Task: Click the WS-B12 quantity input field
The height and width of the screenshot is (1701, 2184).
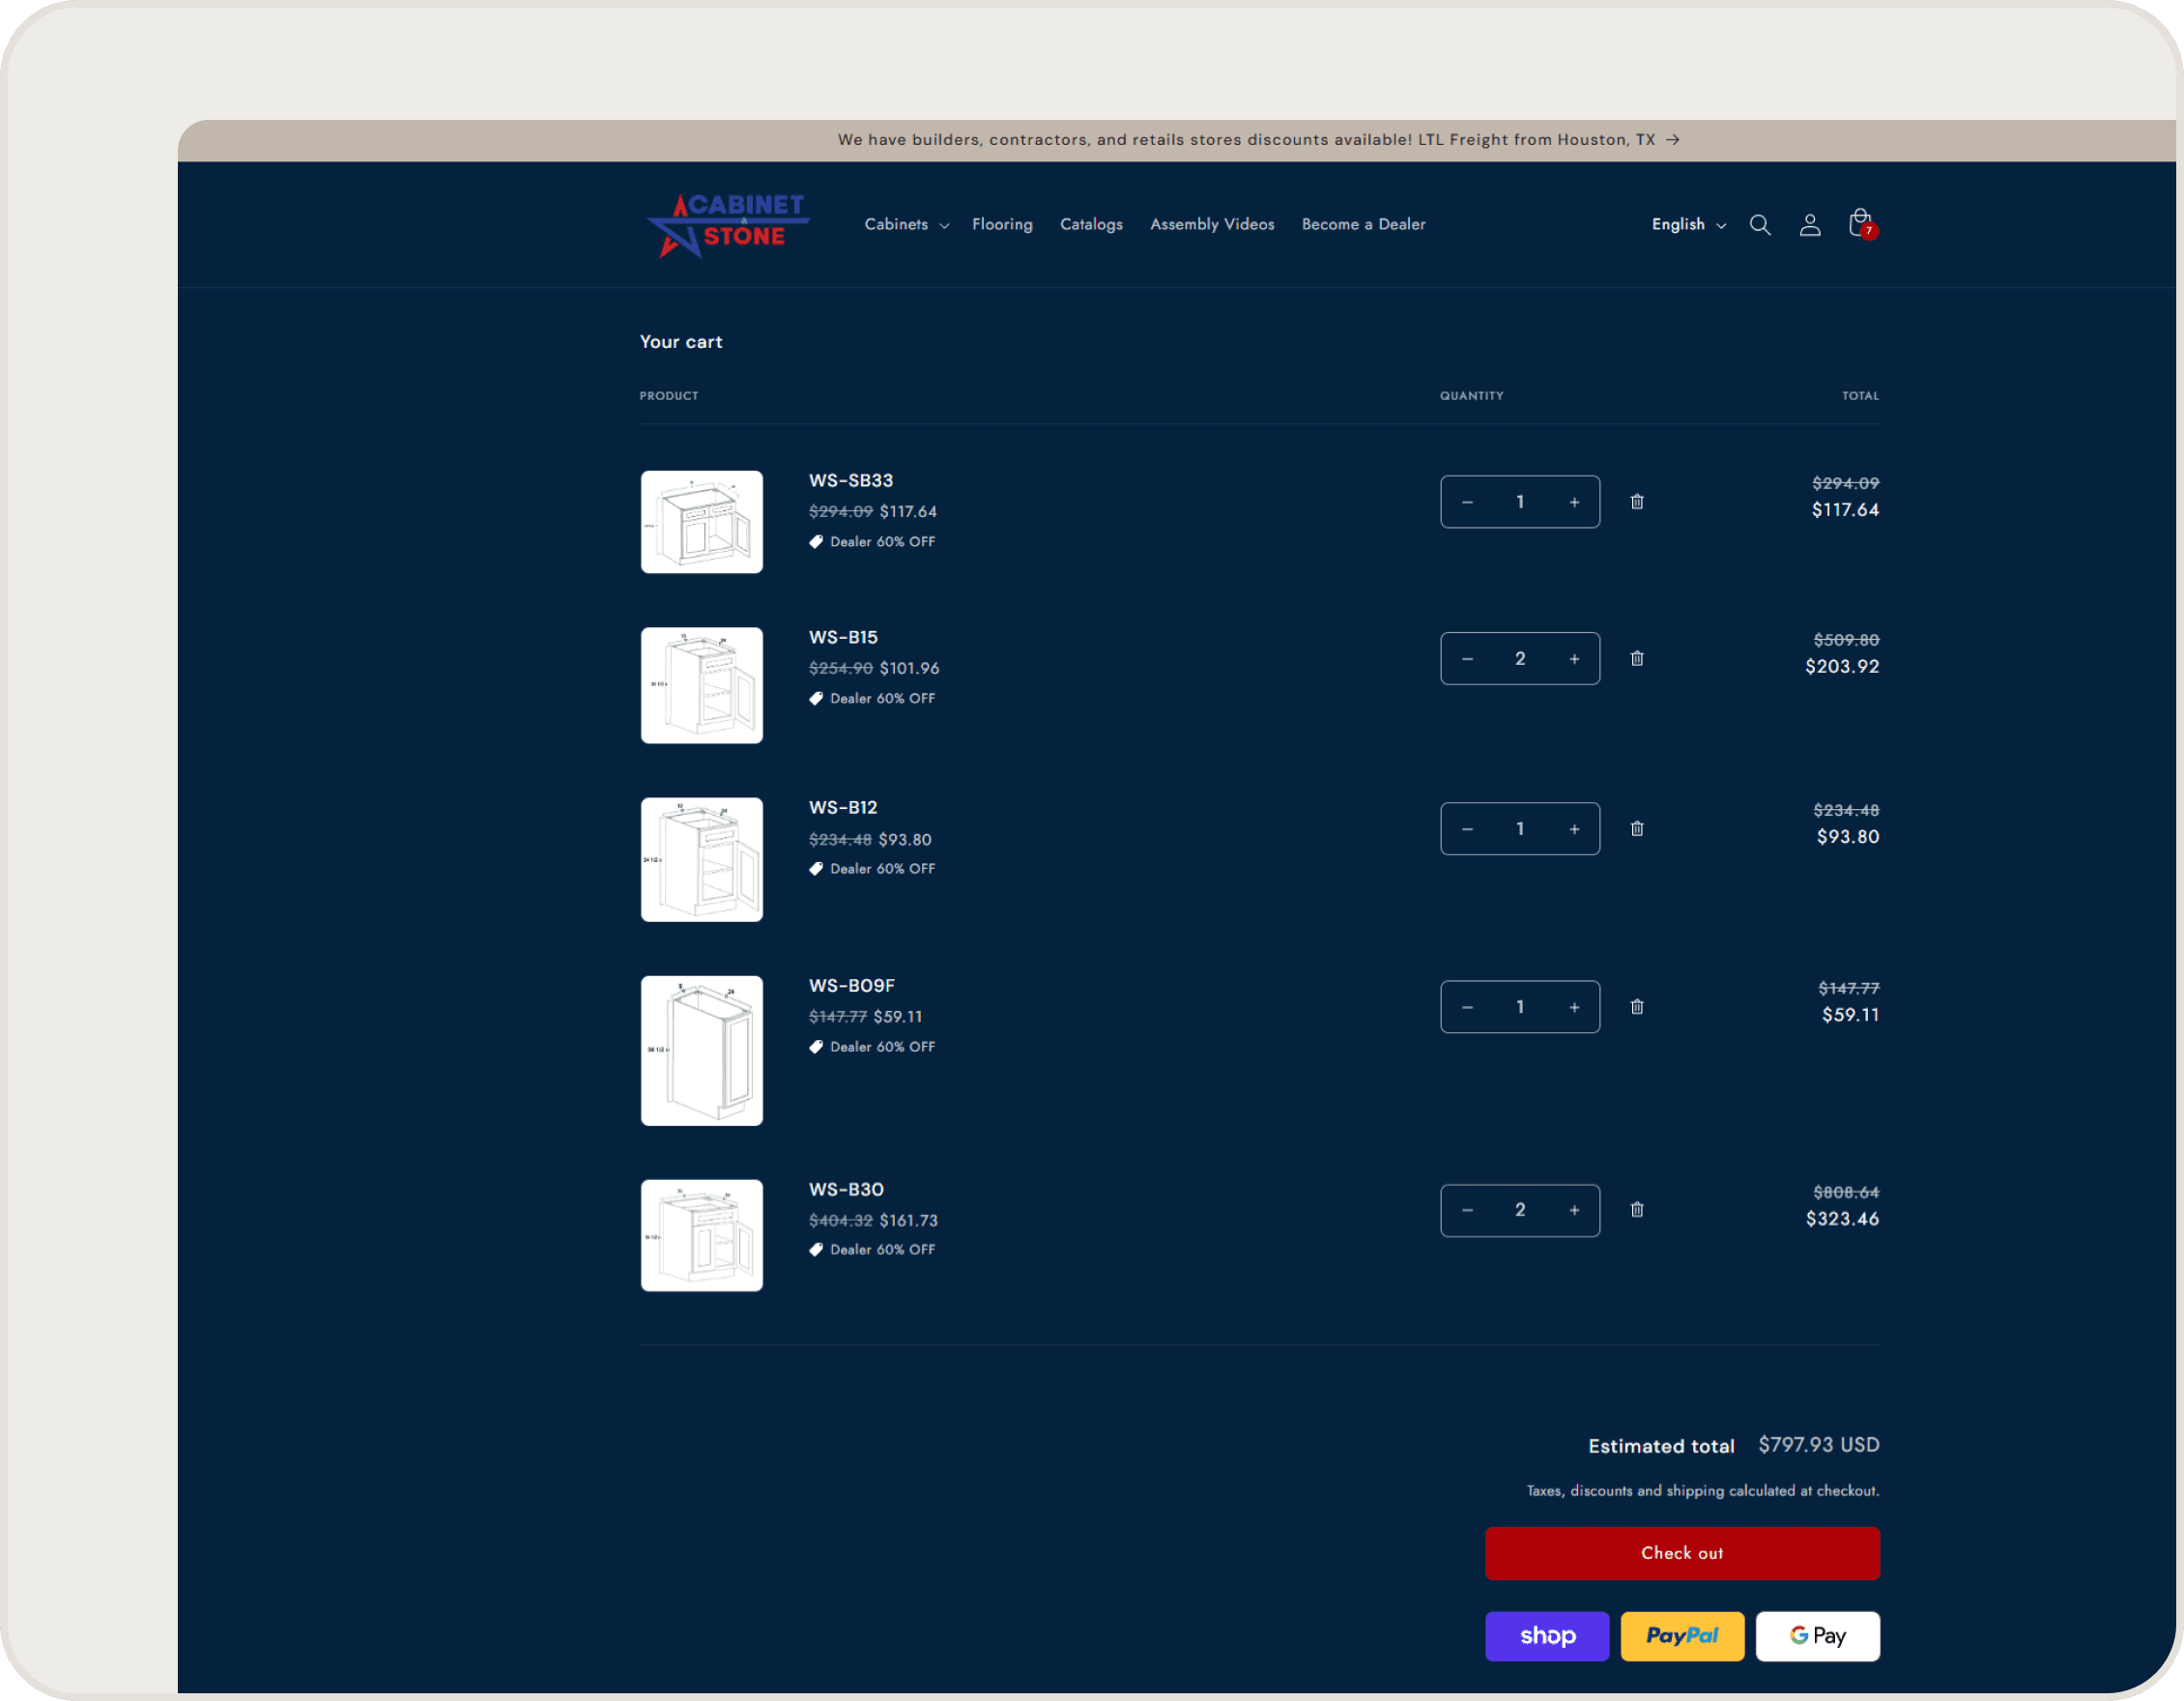Action: point(1519,829)
